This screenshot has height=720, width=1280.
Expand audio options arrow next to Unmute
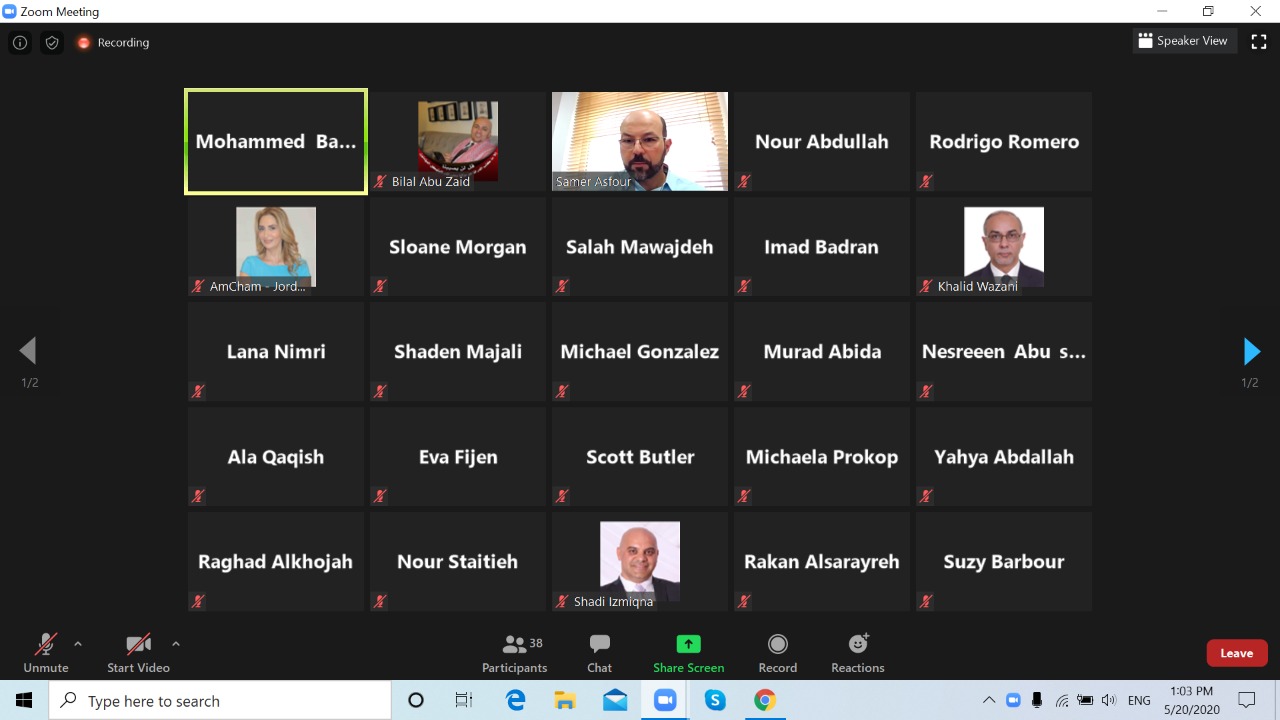(78, 644)
